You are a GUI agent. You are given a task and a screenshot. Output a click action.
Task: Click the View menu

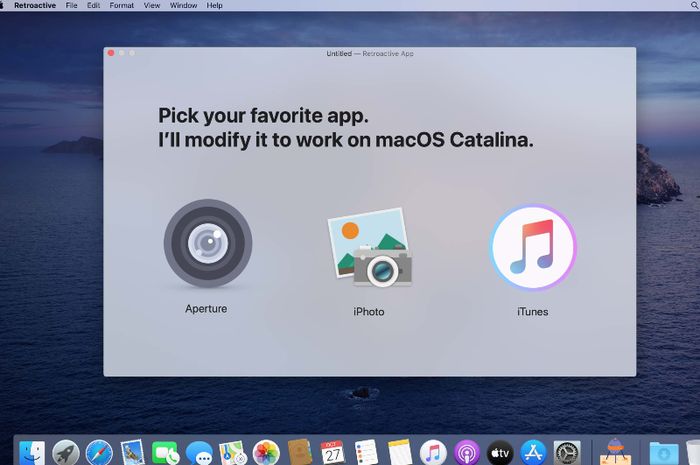151,6
